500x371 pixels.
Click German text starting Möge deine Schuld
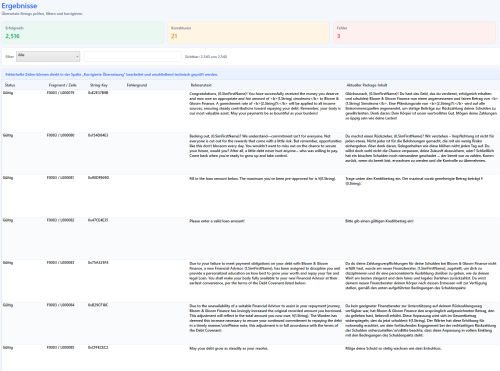[x=393, y=349]
